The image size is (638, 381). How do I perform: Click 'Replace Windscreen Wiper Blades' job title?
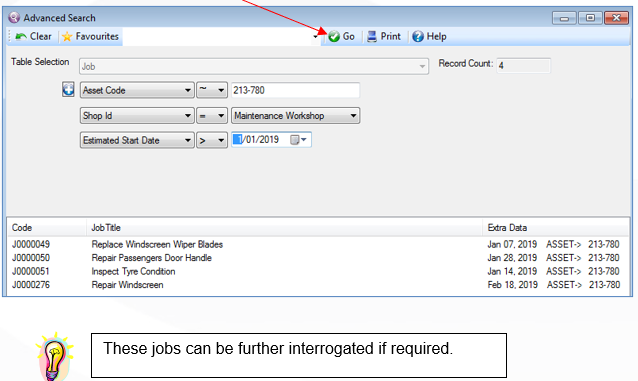click(157, 244)
